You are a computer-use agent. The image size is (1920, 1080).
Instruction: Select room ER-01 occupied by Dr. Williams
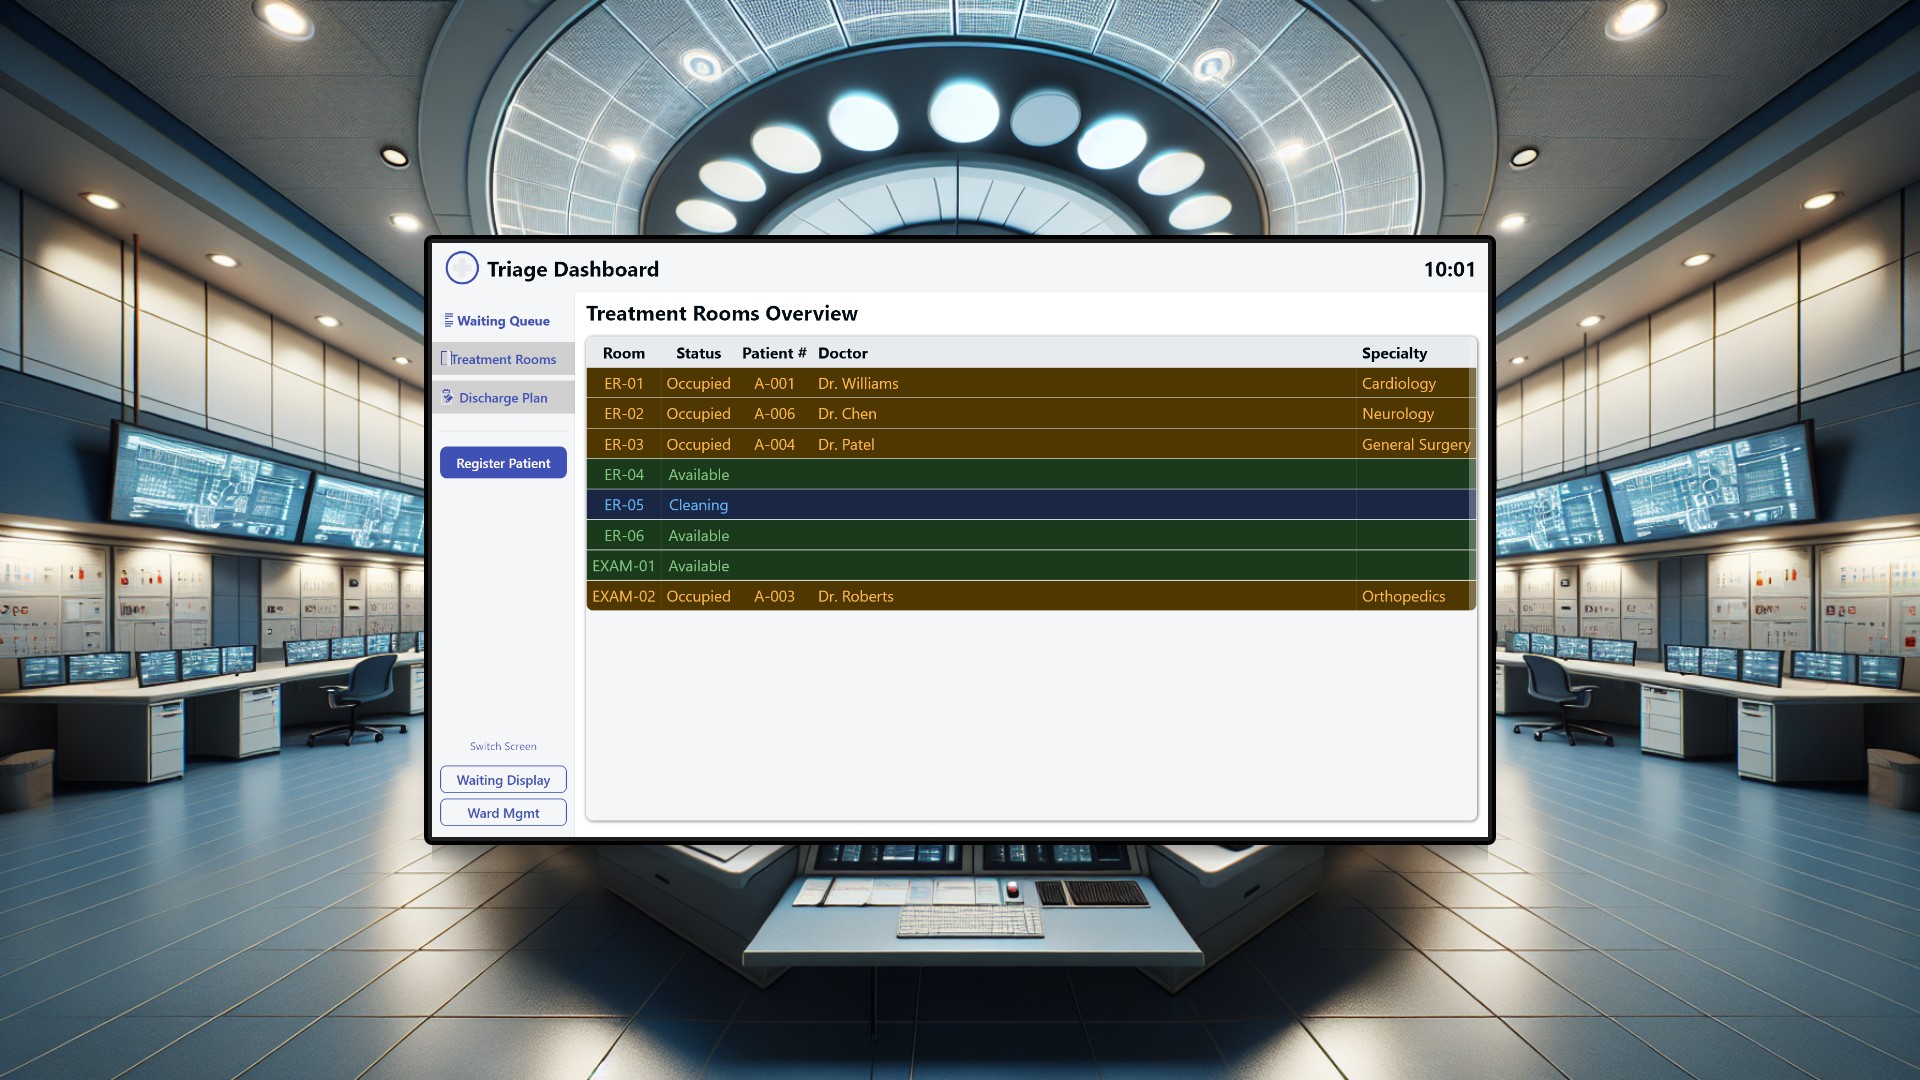pyautogui.click(x=1030, y=383)
